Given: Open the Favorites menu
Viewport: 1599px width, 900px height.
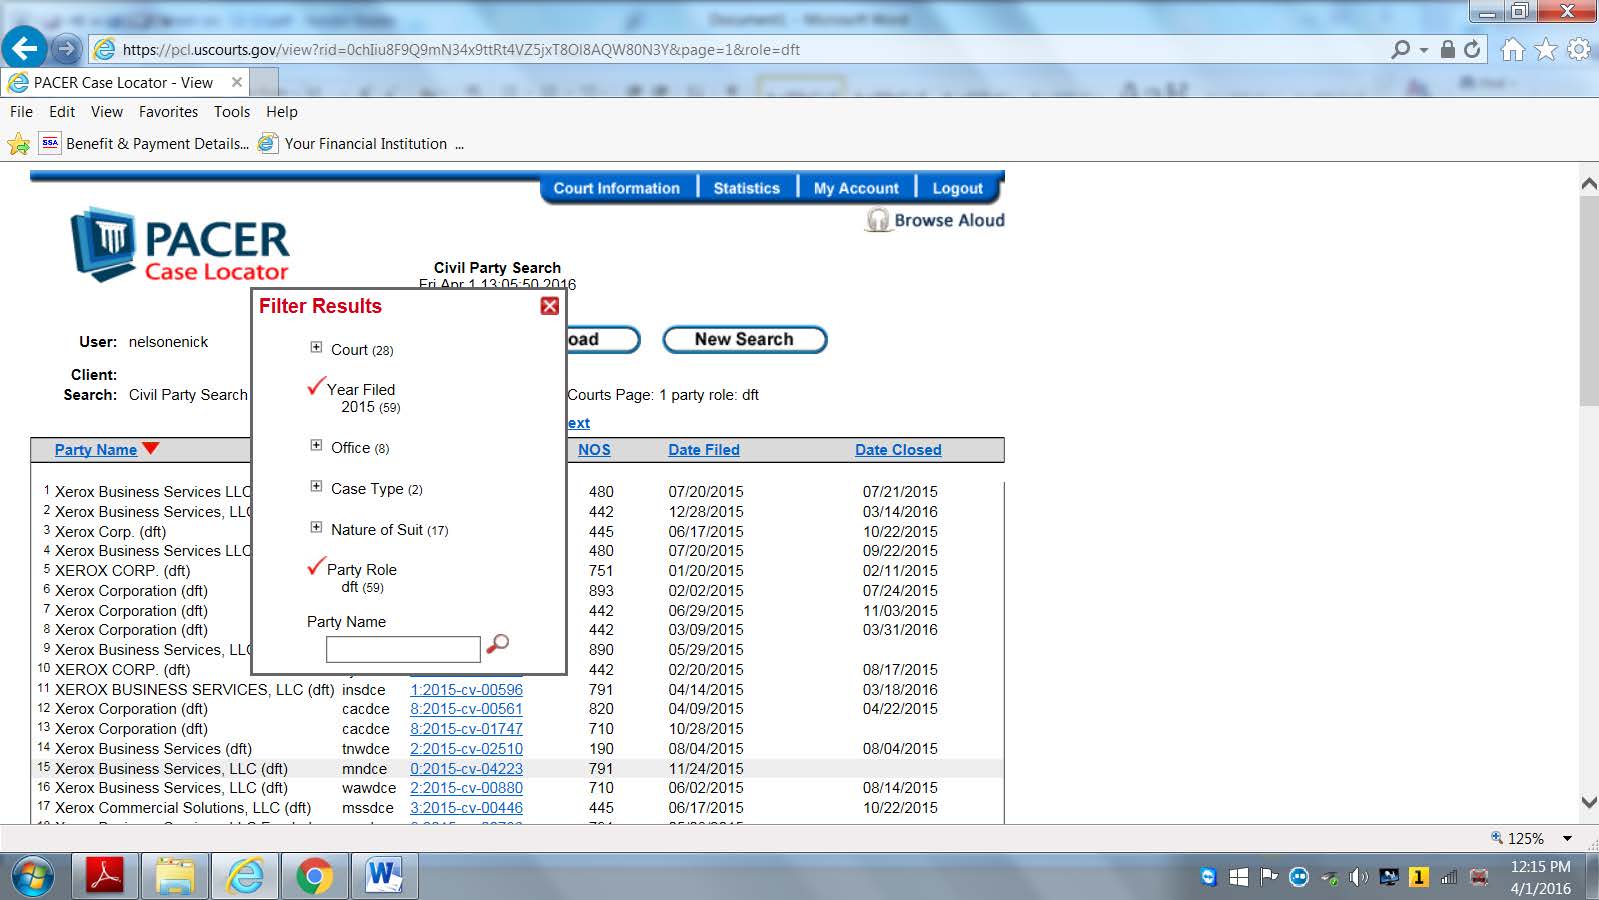Looking at the screenshot, I should [168, 112].
